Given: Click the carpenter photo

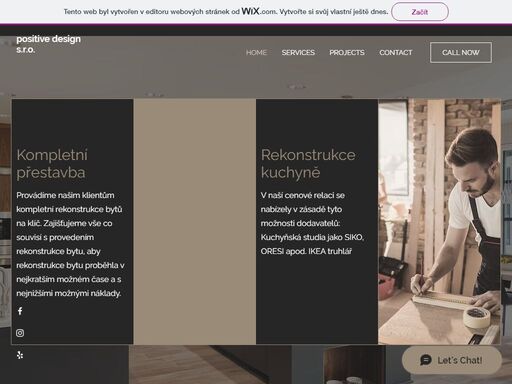Looking at the screenshot, I should click(439, 221).
